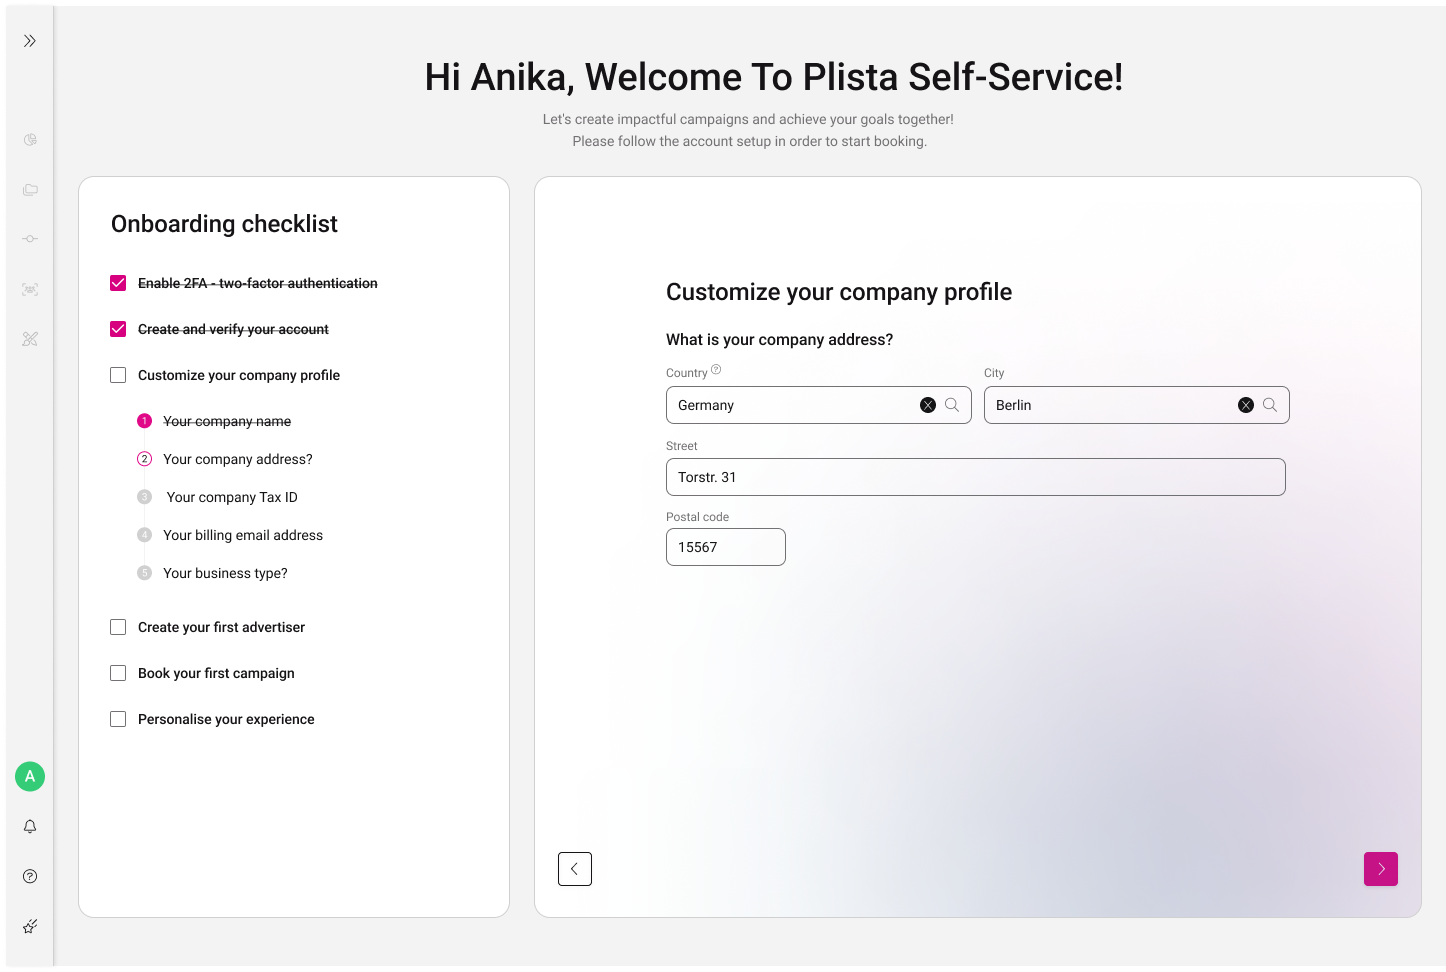Viewport: 1446px width, 972px height.
Task: Open the green user avatar A
Action: pyautogui.click(x=30, y=776)
